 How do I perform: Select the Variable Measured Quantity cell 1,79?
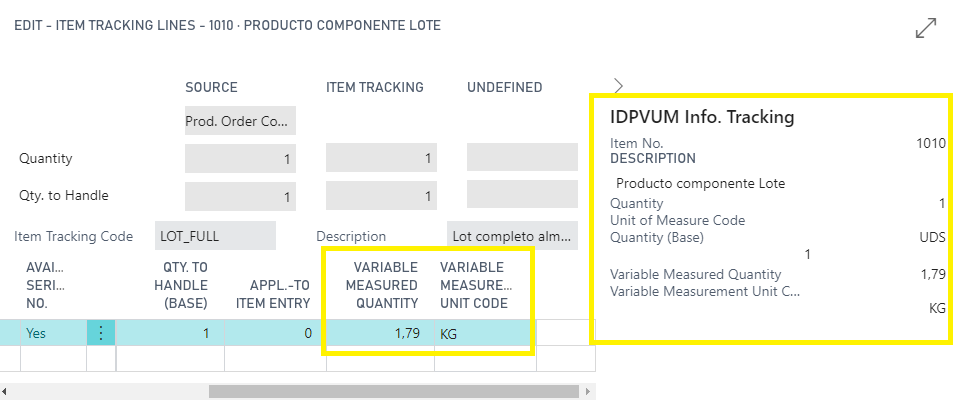[x=380, y=333]
